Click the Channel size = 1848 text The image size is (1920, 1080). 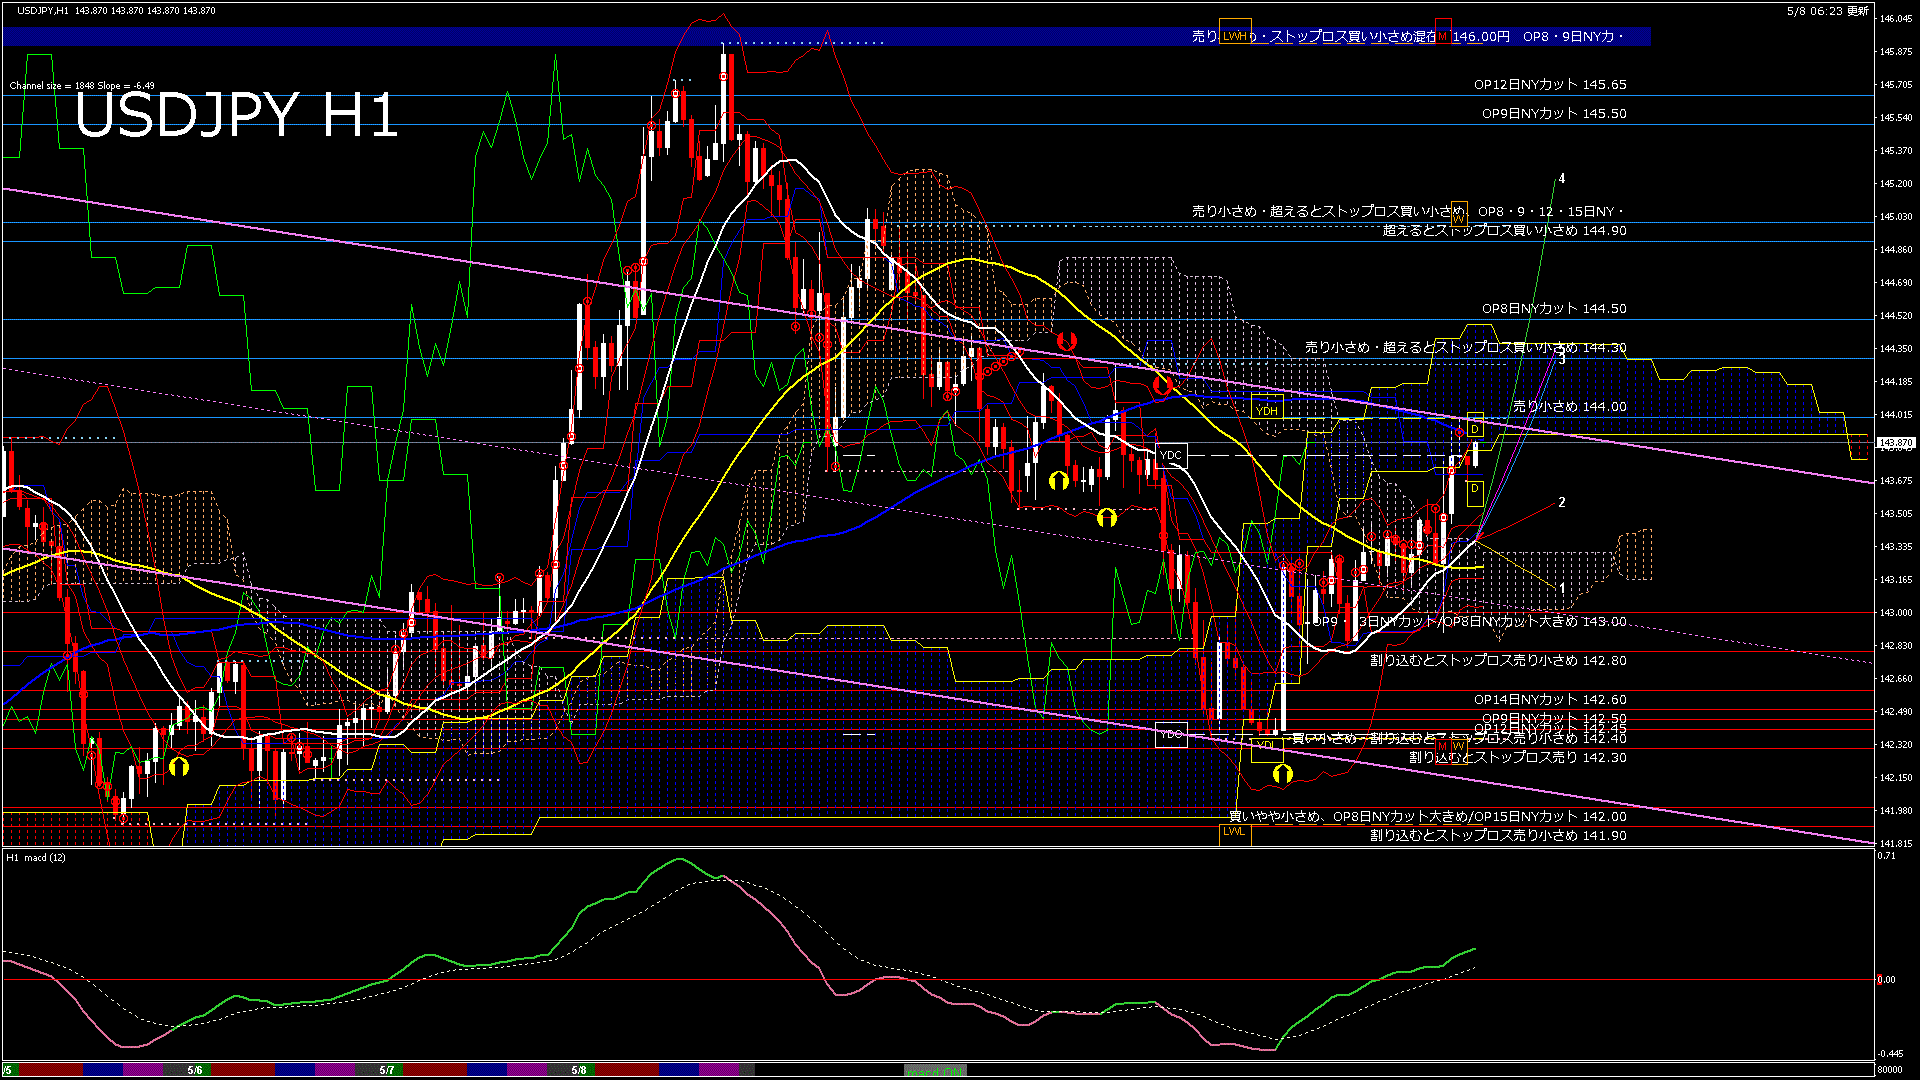coord(82,86)
